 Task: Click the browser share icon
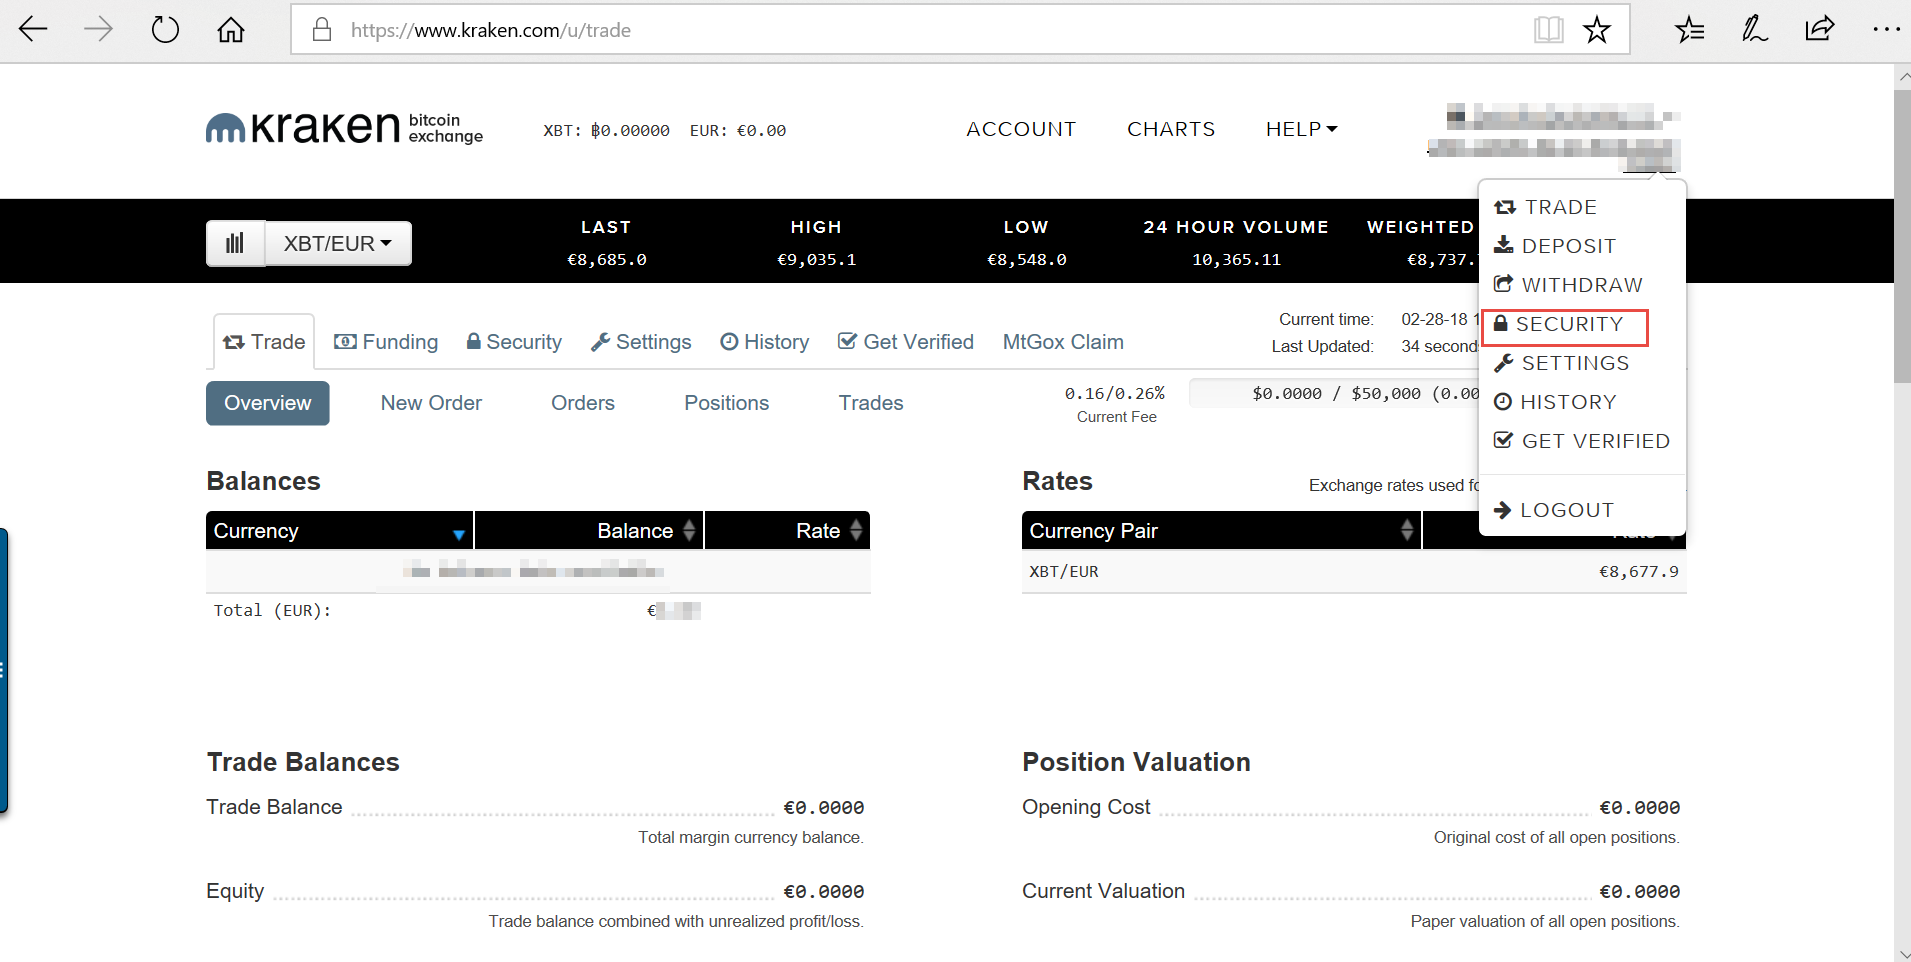click(1820, 29)
